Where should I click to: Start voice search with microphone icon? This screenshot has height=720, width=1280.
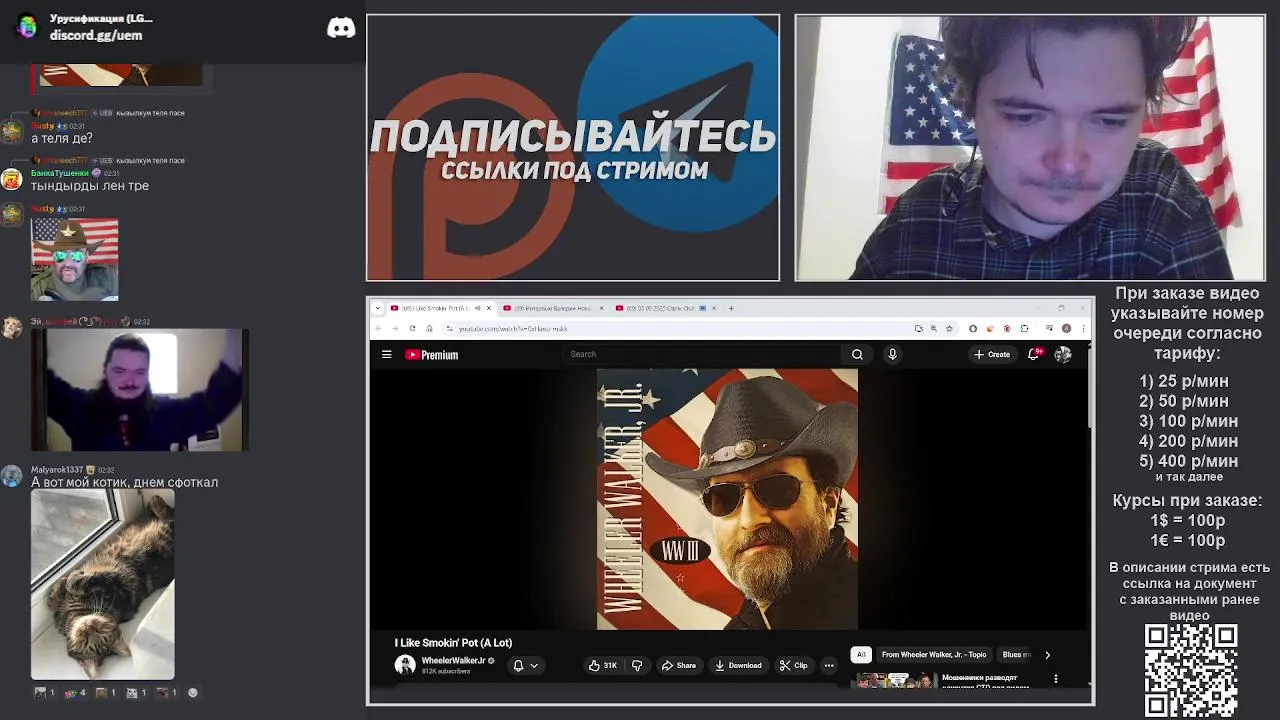pyautogui.click(x=892, y=354)
